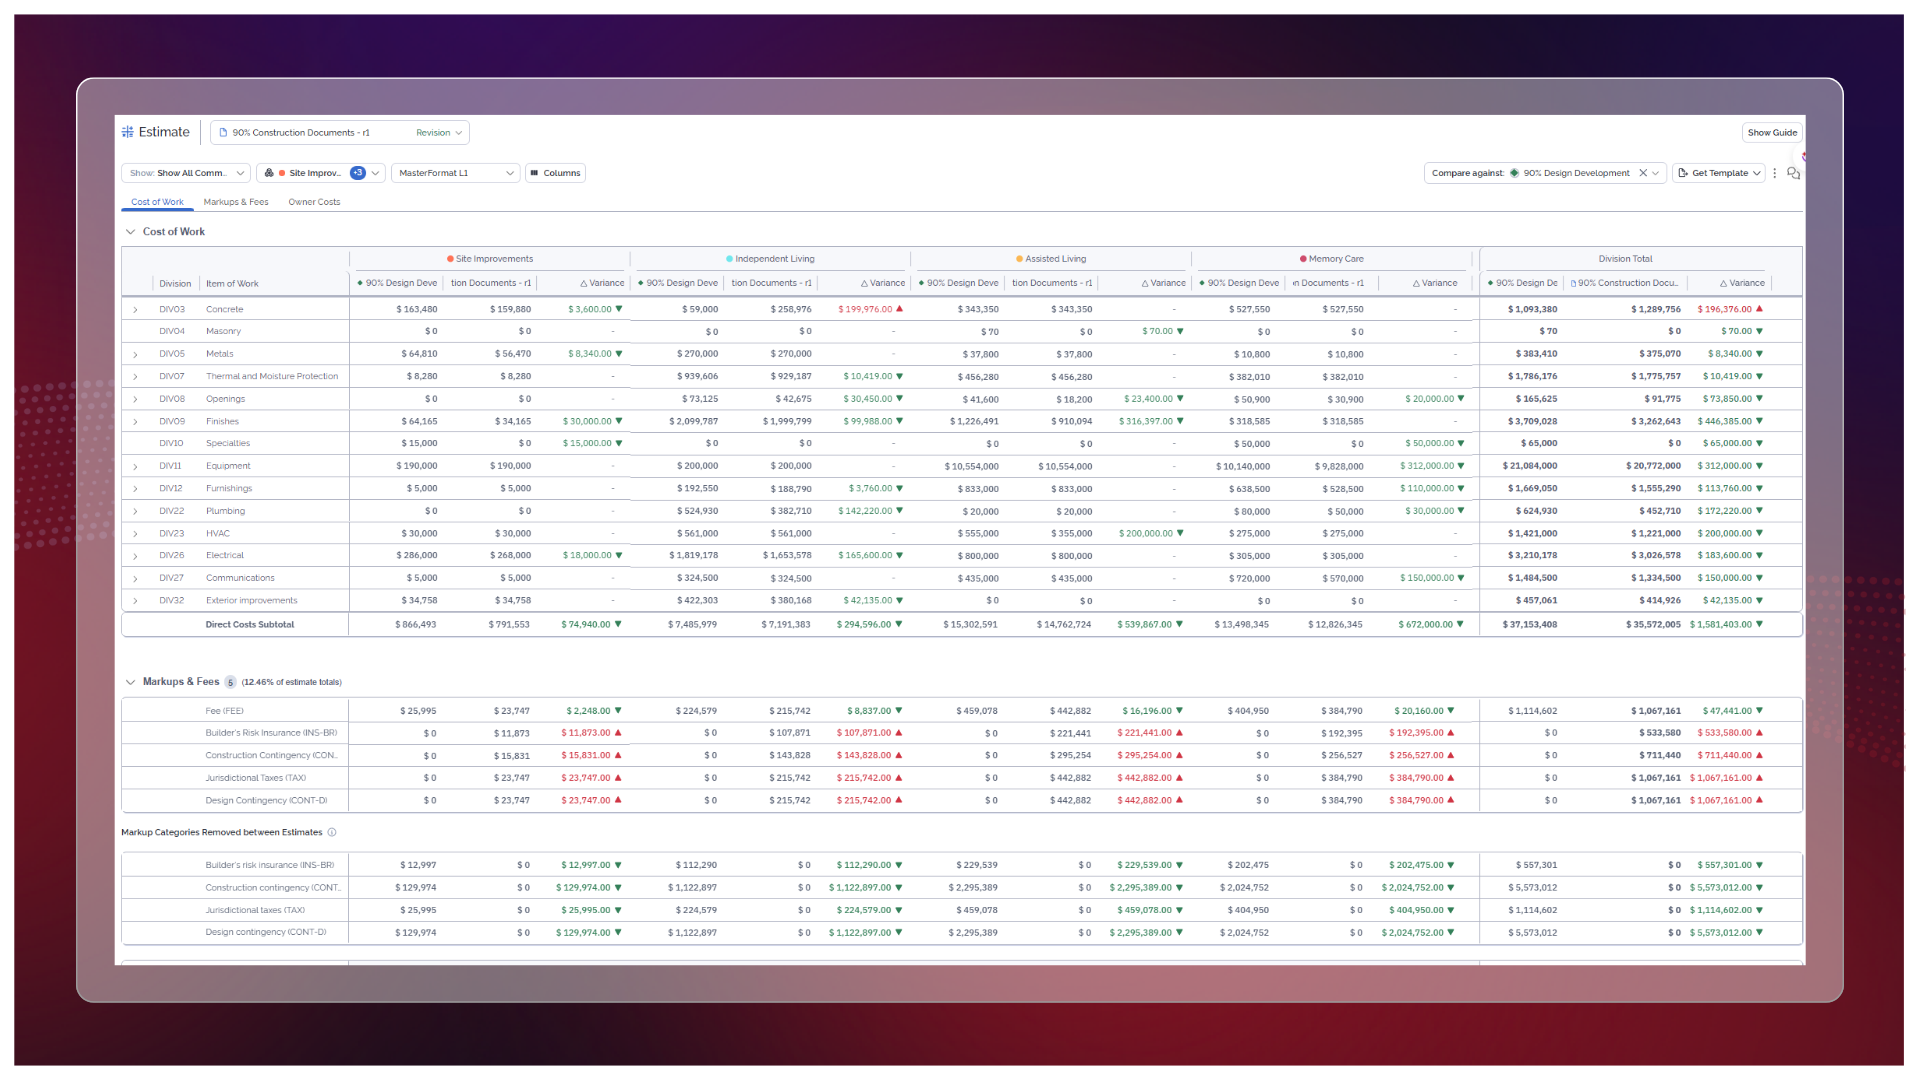Expand the DIV03 Concrete row
This screenshot has height=1080, width=1920.
click(x=135, y=310)
